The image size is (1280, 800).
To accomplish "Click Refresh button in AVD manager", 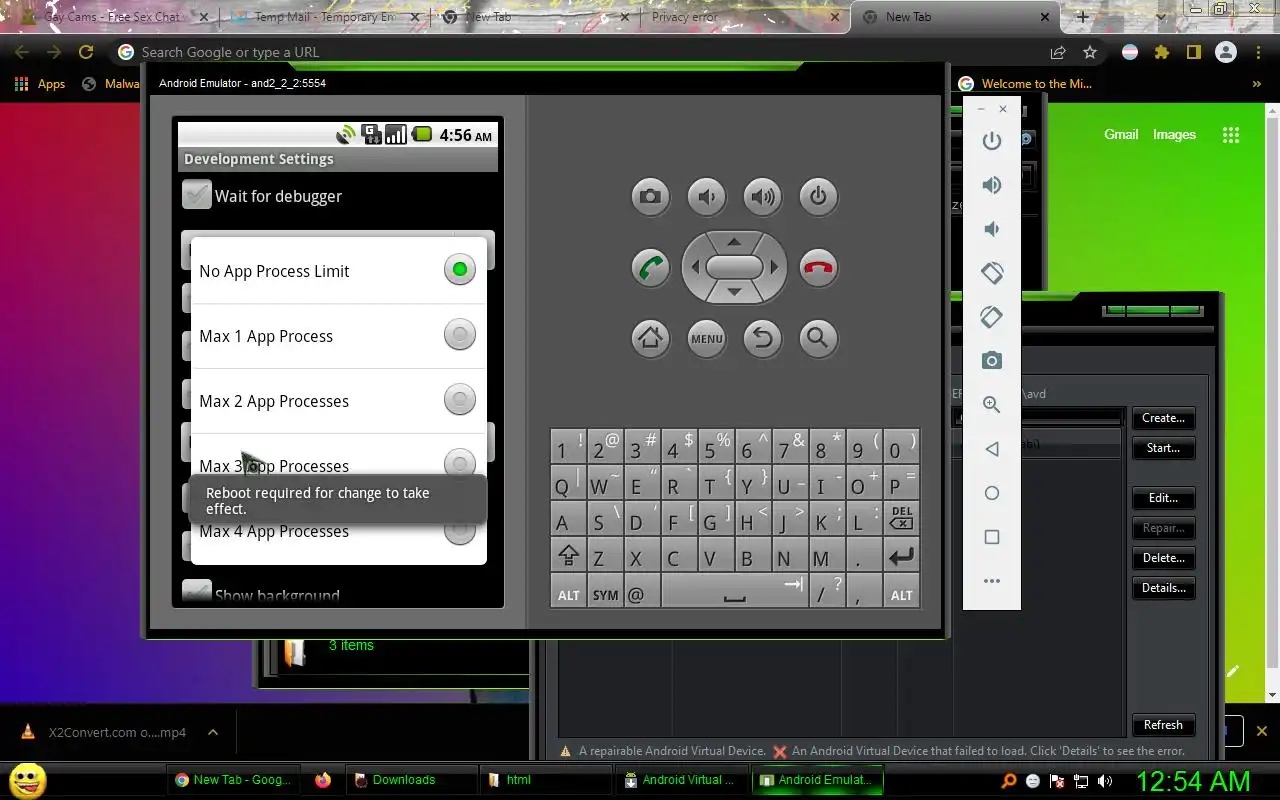I will (x=1163, y=725).
